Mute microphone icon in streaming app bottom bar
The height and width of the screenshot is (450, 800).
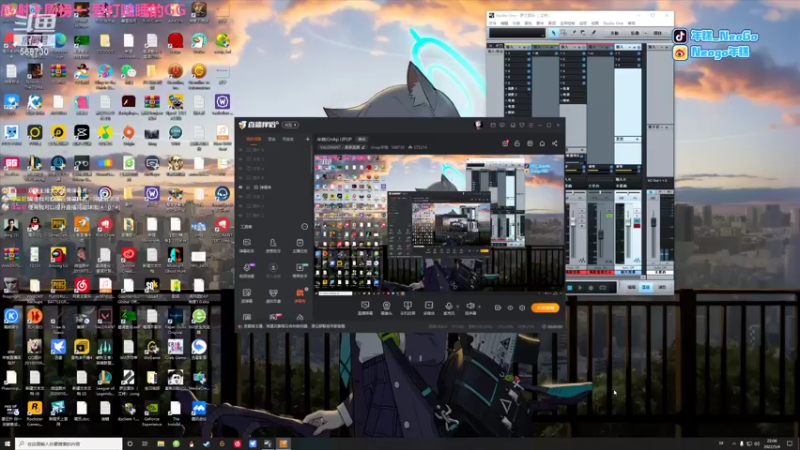point(449,306)
